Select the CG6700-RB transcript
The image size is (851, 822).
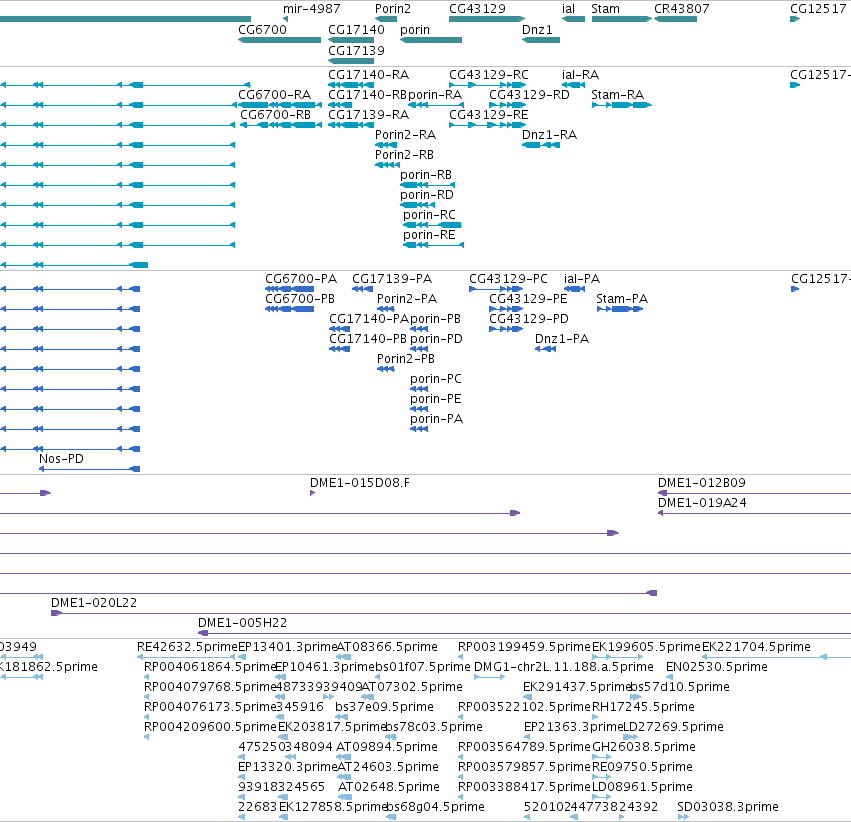281,125
